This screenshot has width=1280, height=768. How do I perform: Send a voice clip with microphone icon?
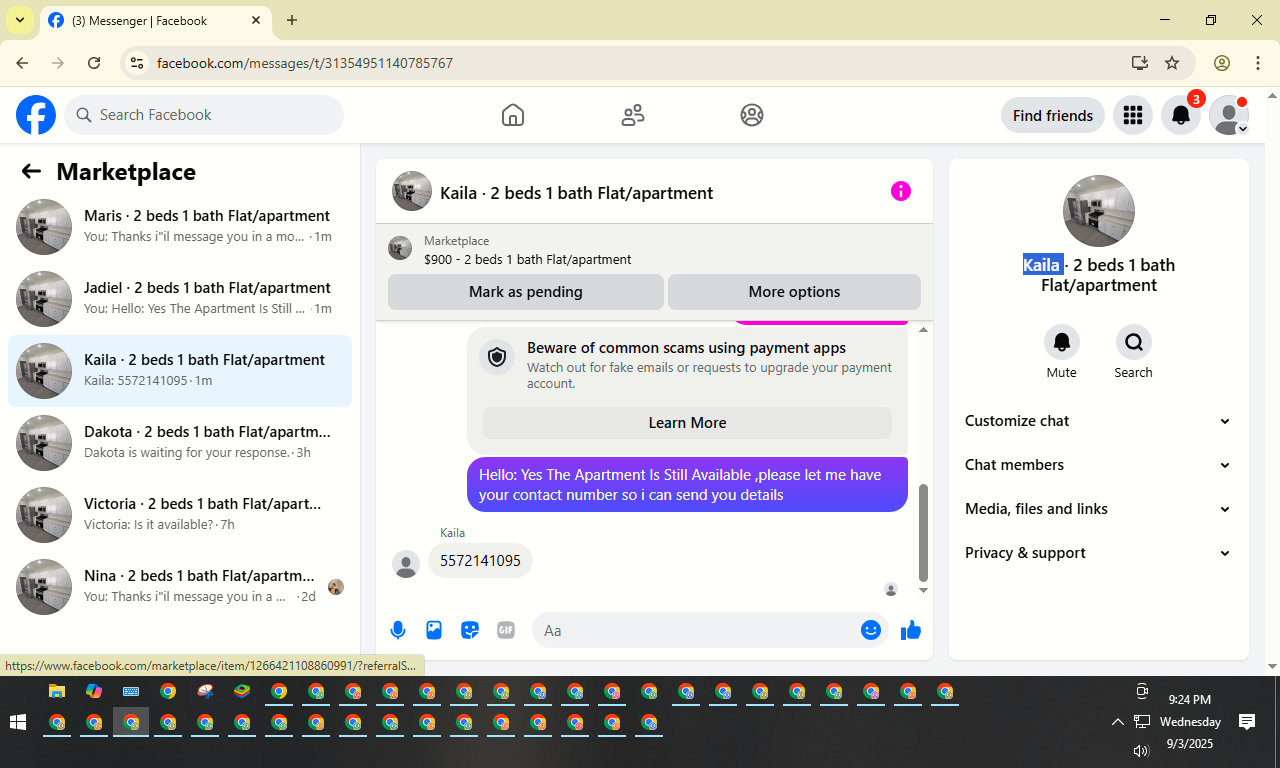tap(398, 630)
